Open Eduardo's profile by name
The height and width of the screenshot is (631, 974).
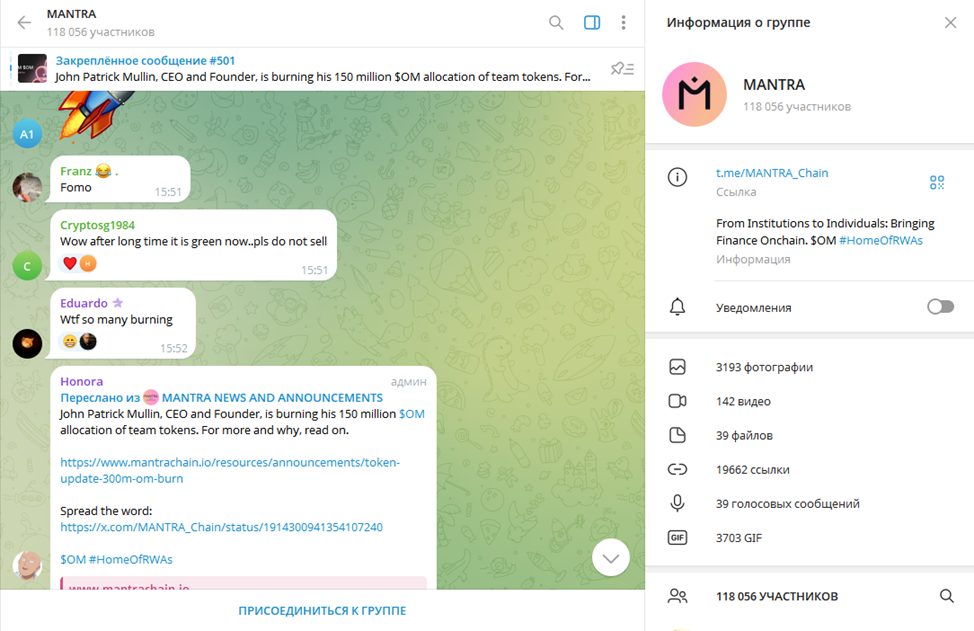[84, 303]
